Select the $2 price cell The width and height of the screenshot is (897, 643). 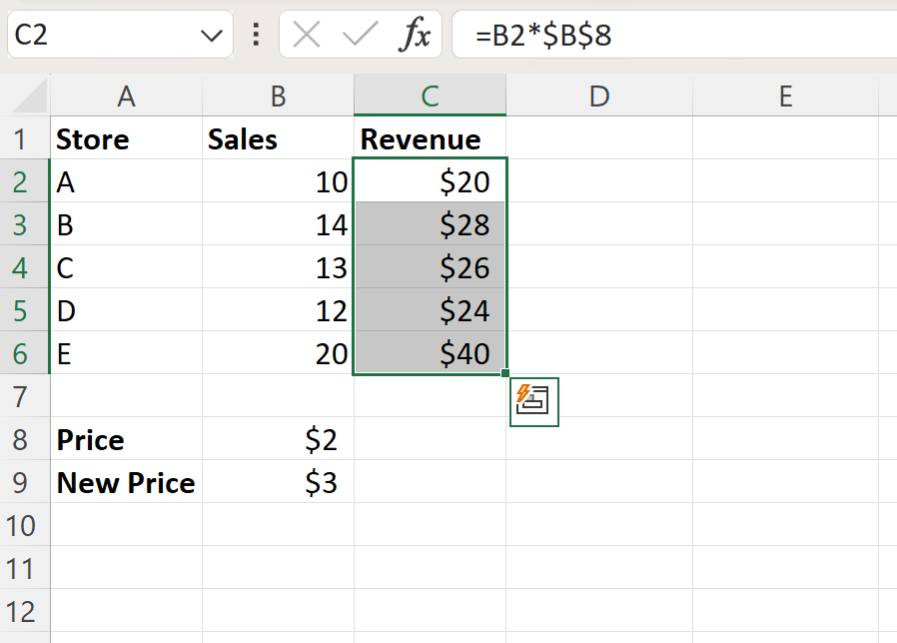[278, 439]
